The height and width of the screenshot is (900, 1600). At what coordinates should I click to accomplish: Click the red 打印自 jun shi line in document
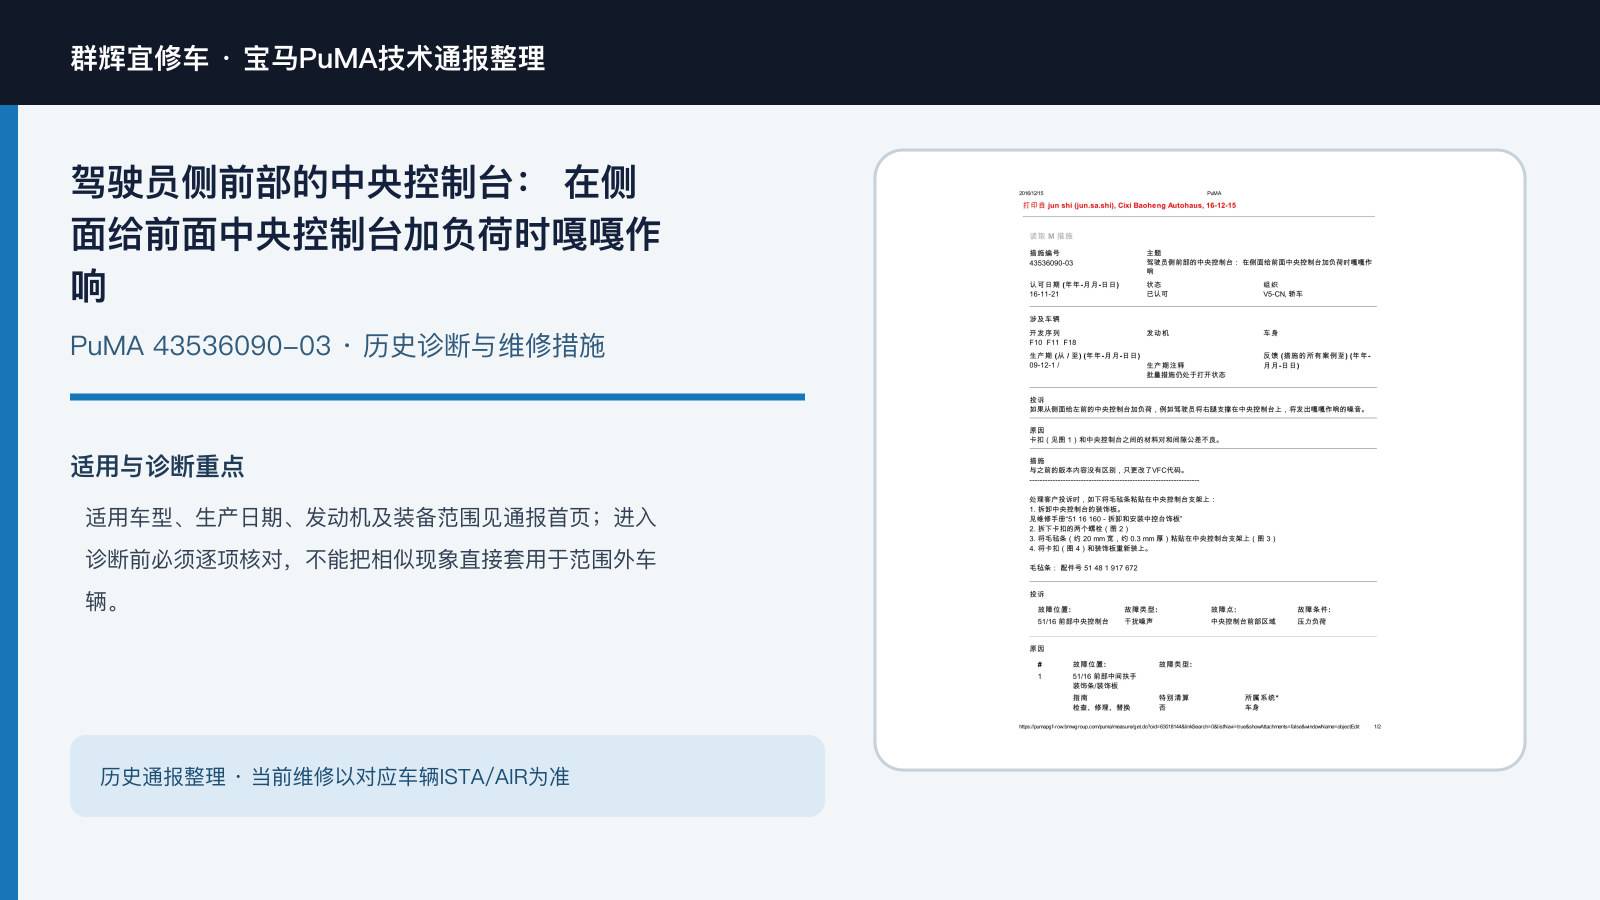(x=1129, y=205)
